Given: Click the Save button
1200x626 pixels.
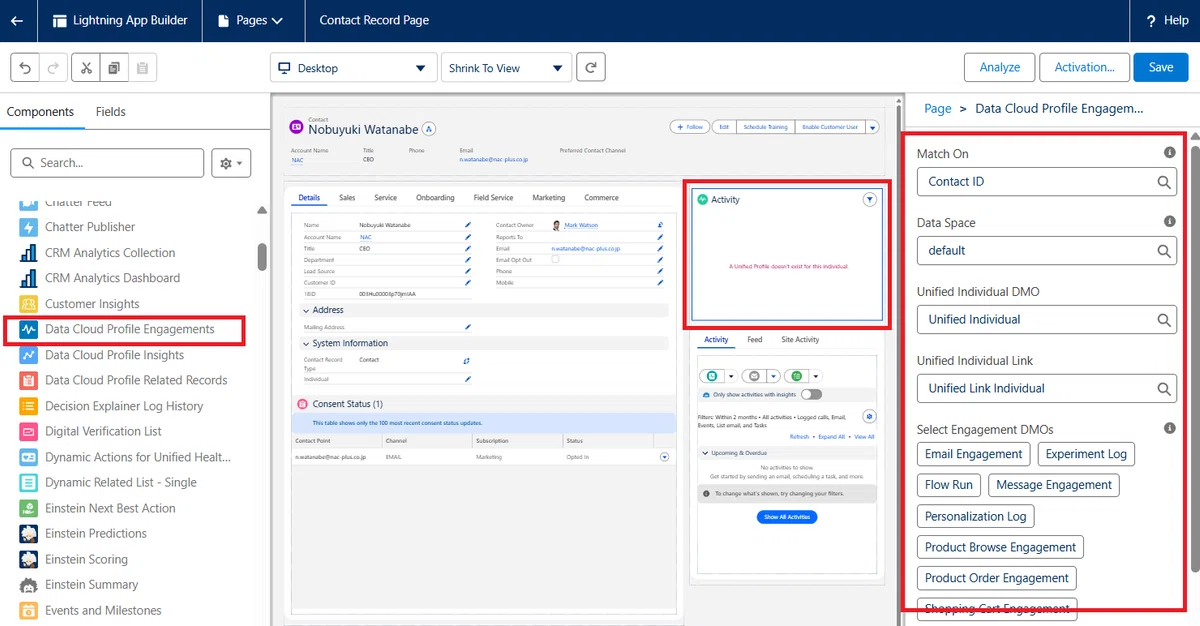Looking at the screenshot, I should (1161, 67).
